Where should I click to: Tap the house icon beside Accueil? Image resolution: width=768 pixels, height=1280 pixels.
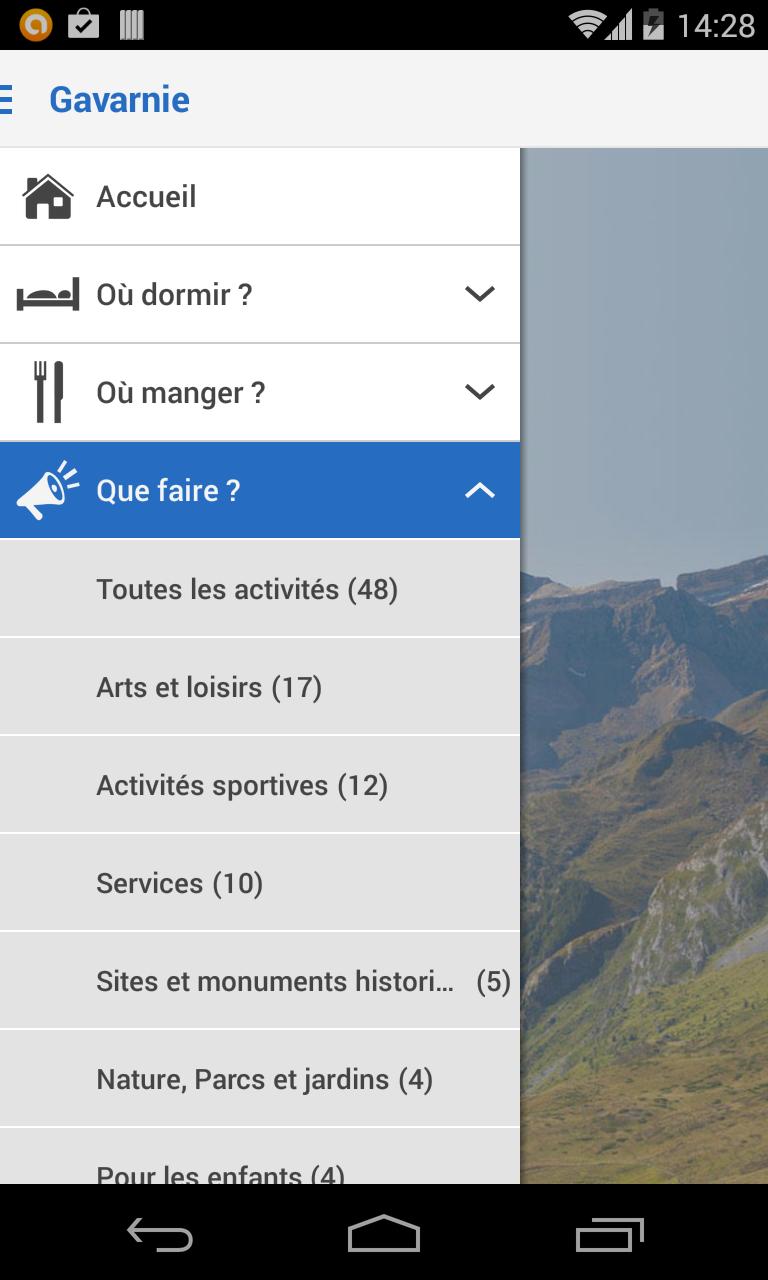click(x=47, y=197)
